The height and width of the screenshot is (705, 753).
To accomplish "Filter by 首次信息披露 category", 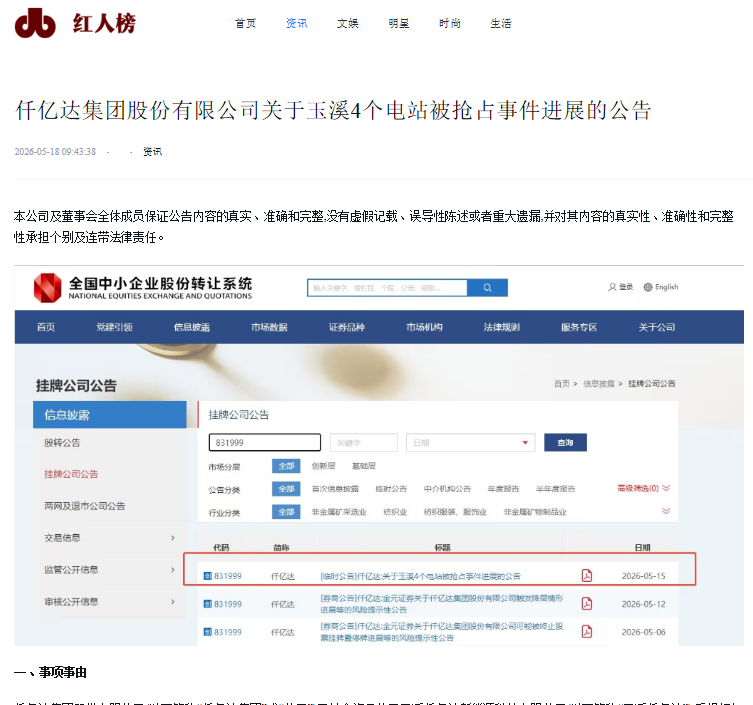I will tap(335, 489).
